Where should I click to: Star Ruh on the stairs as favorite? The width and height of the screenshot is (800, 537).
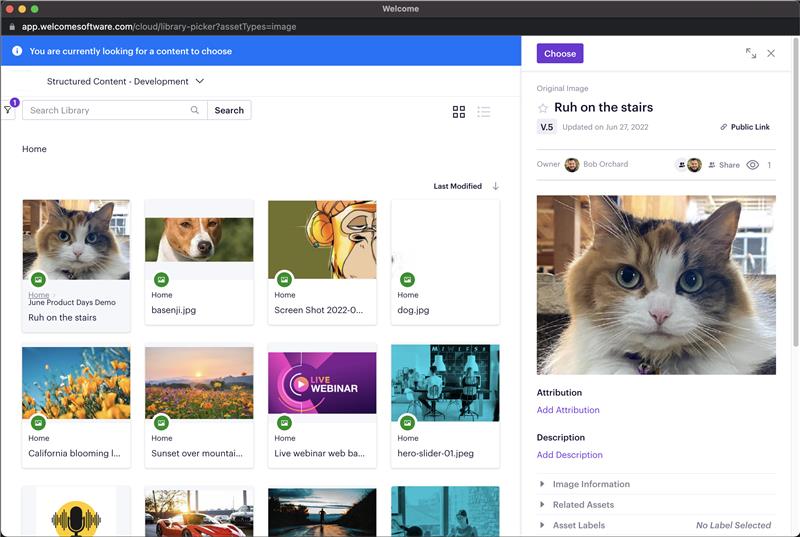click(543, 108)
